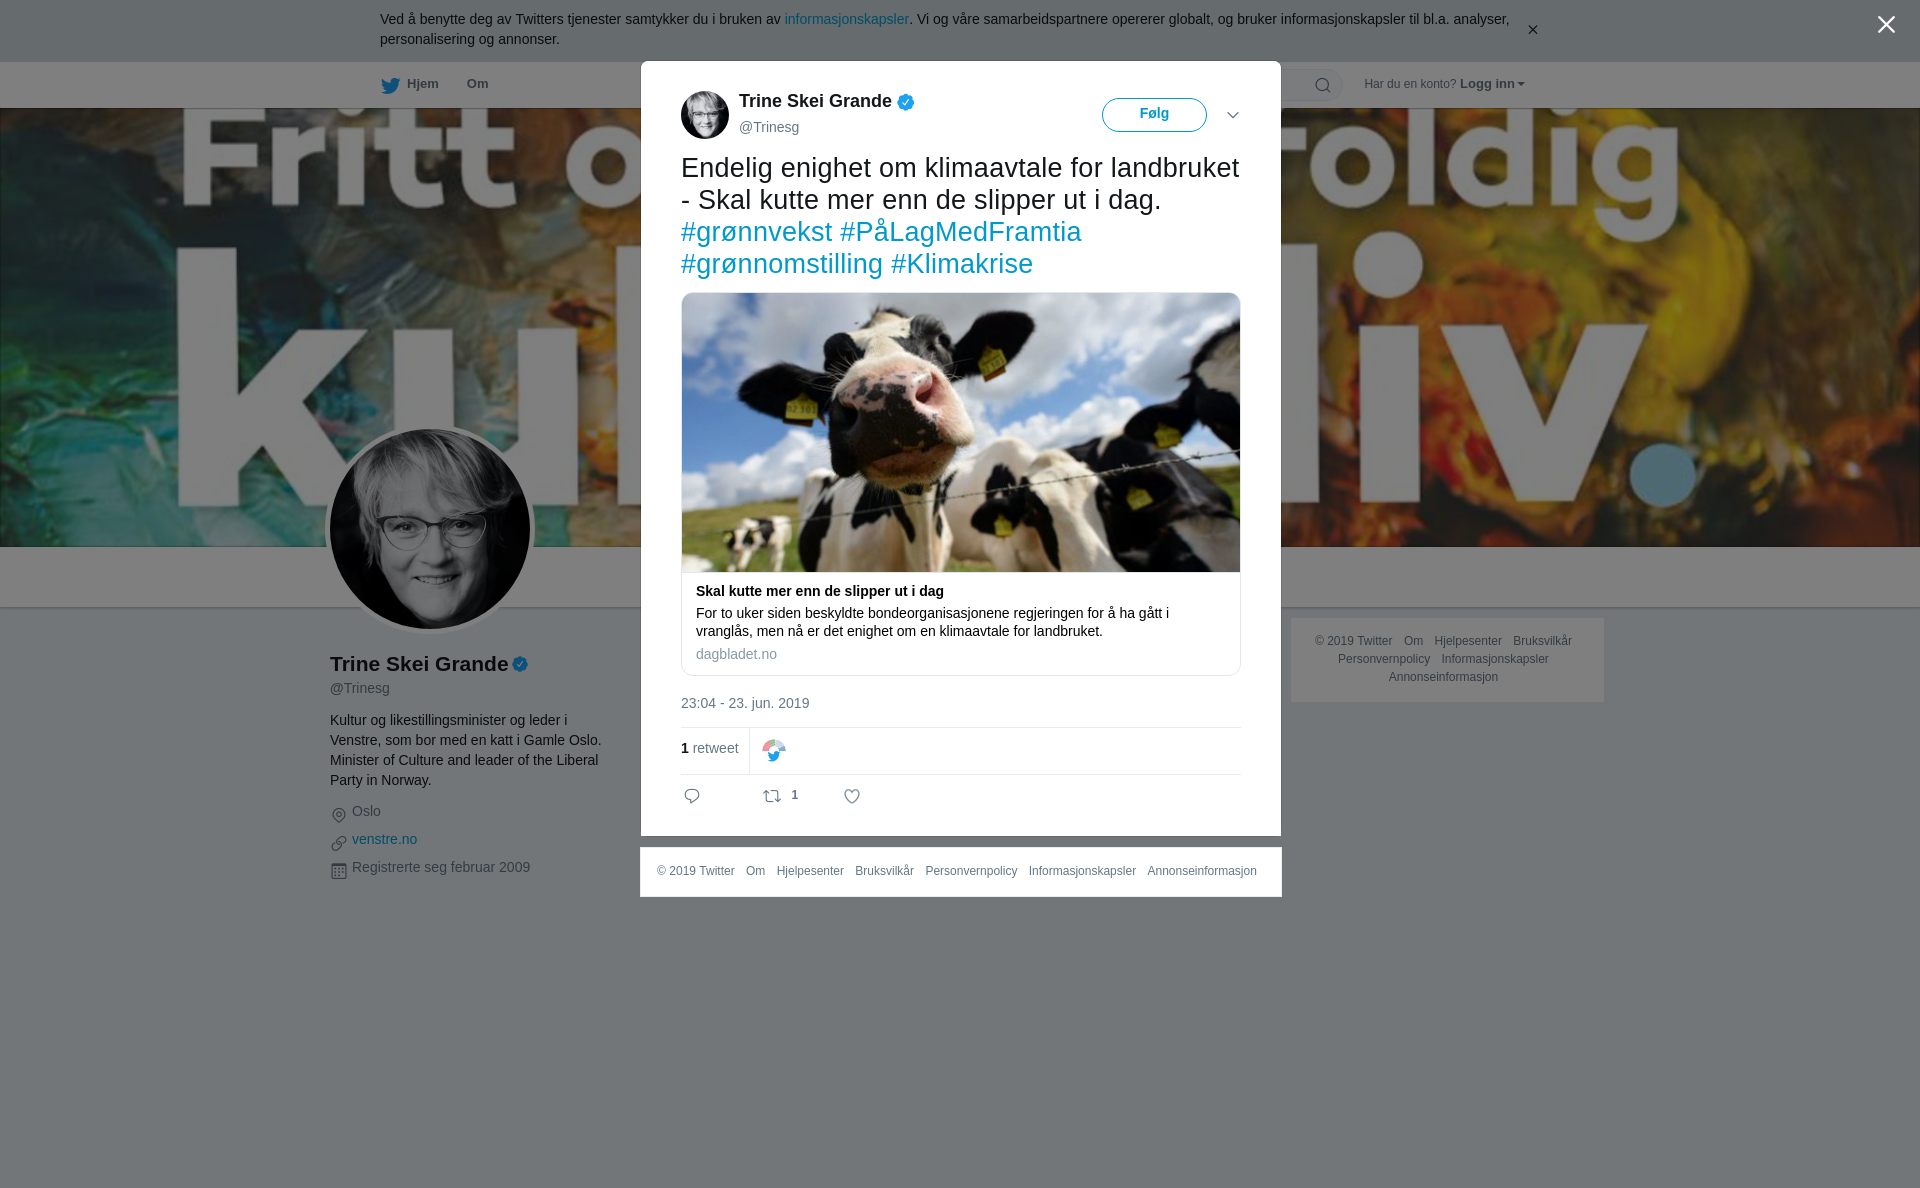This screenshot has width=1920, height=1188.
Task: Open the dagbladet.no cow article card
Action: coord(960,484)
